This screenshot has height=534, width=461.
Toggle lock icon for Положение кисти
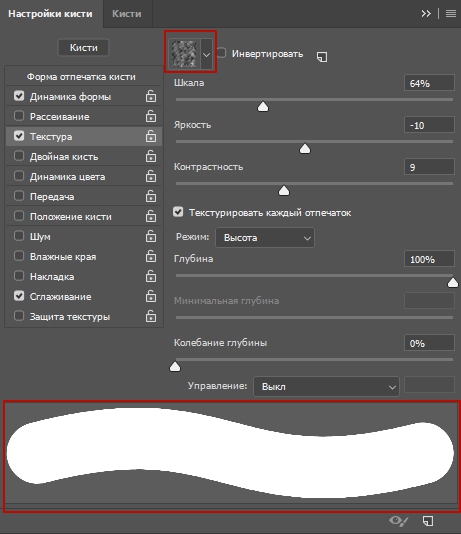coord(151,217)
